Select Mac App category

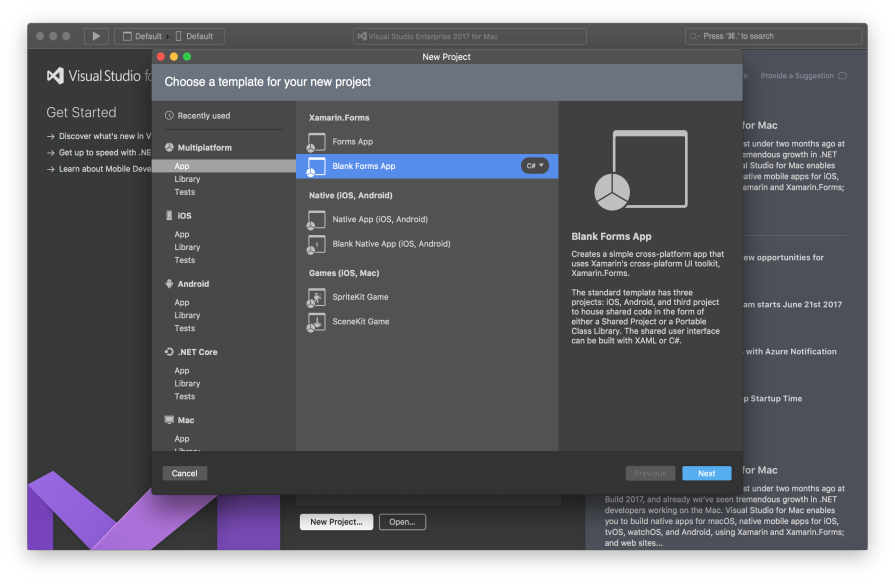[182, 438]
